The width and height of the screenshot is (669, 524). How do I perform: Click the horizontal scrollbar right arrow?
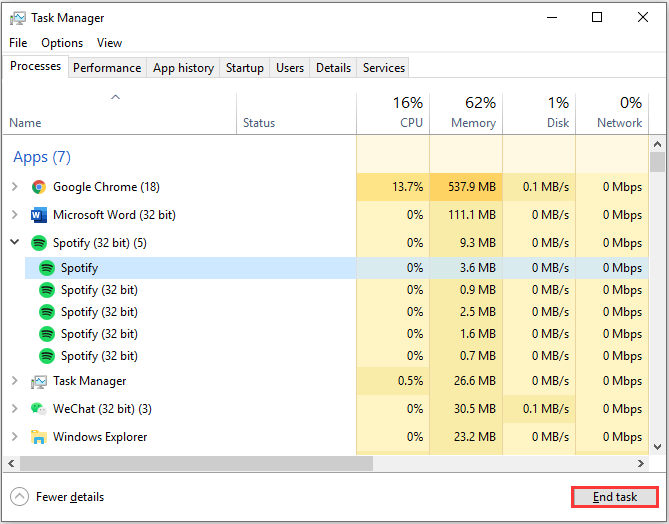tap(643, 464)
